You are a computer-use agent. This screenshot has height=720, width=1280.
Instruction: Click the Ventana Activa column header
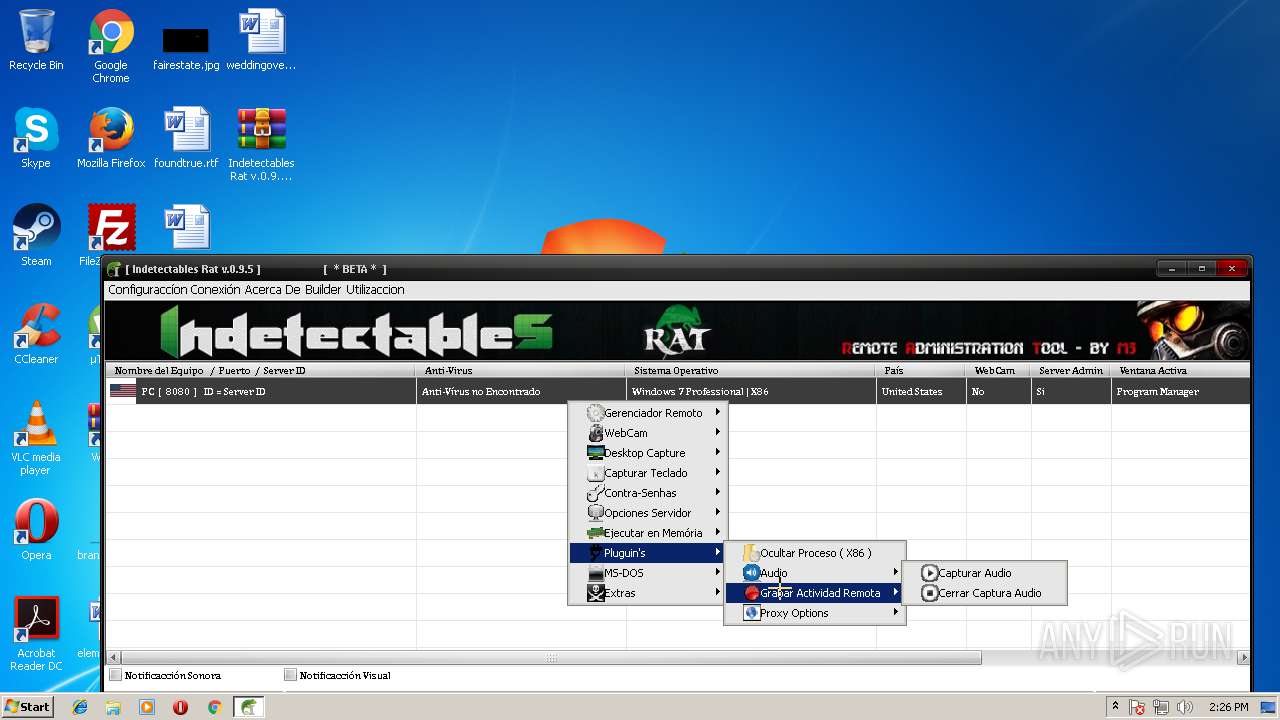[1180, 371]
